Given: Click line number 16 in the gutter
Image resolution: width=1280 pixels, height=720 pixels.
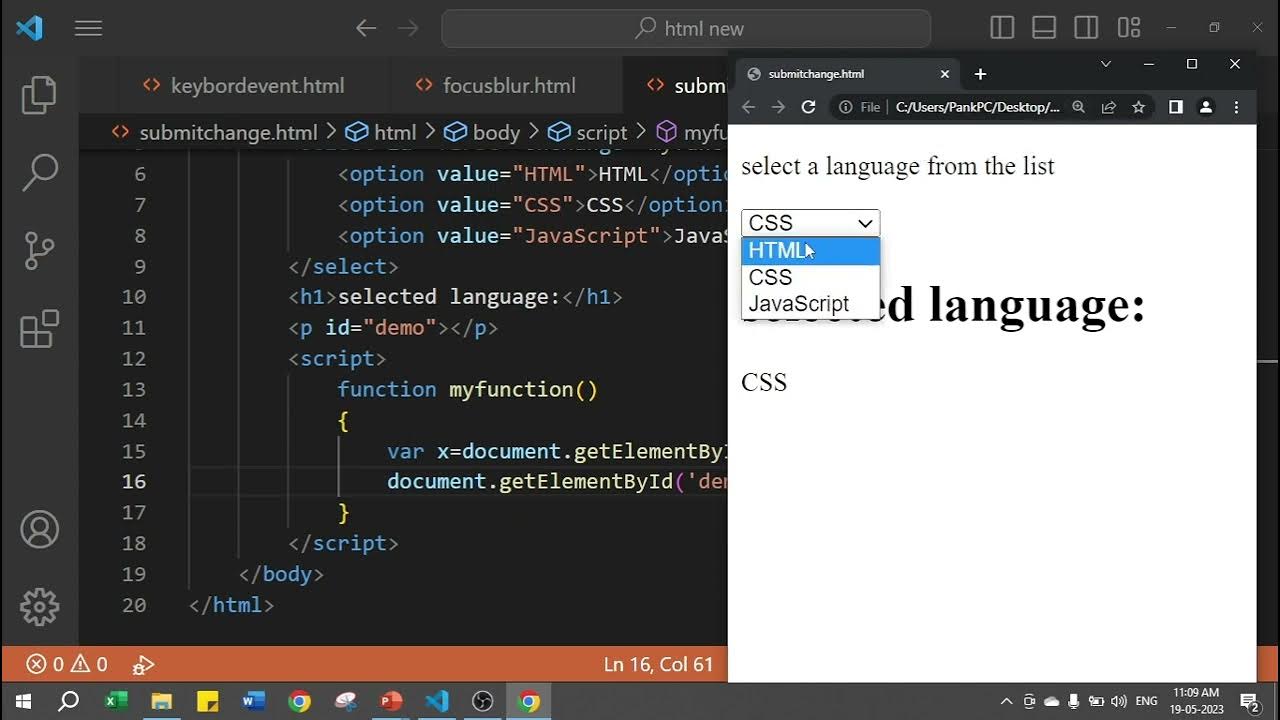Looking at the screenshot, I should [134, 481].
